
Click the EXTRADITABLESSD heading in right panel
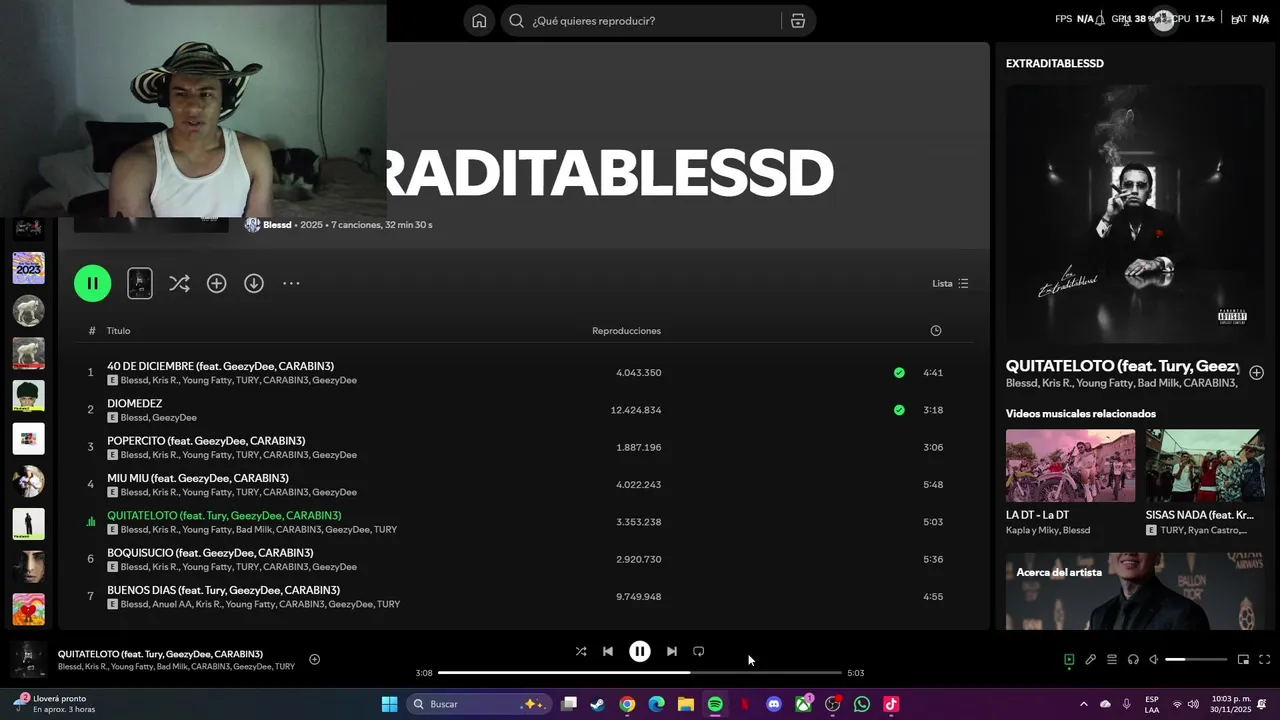click(1055, 63)
